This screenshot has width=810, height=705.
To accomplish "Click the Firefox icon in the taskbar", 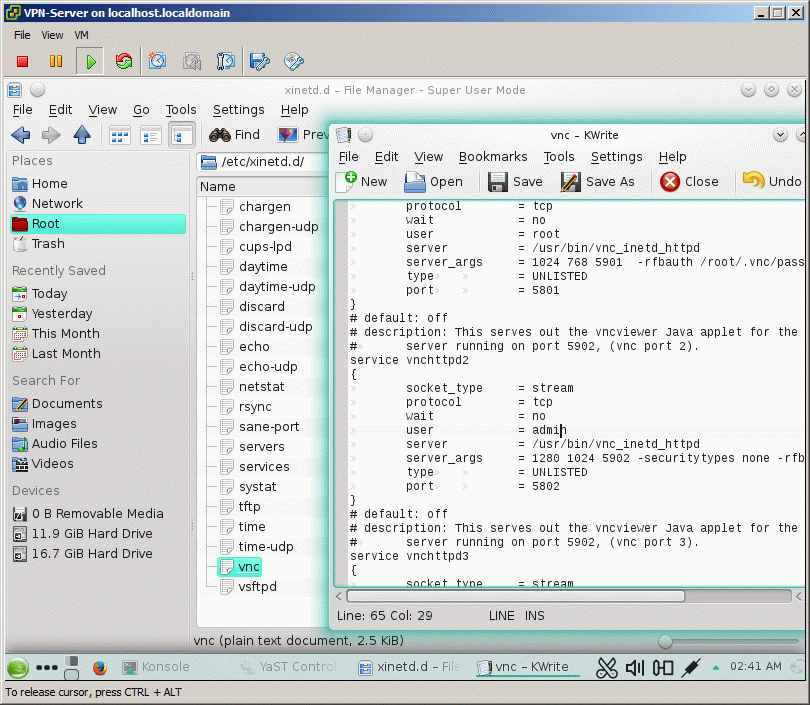I will (99, 667).
